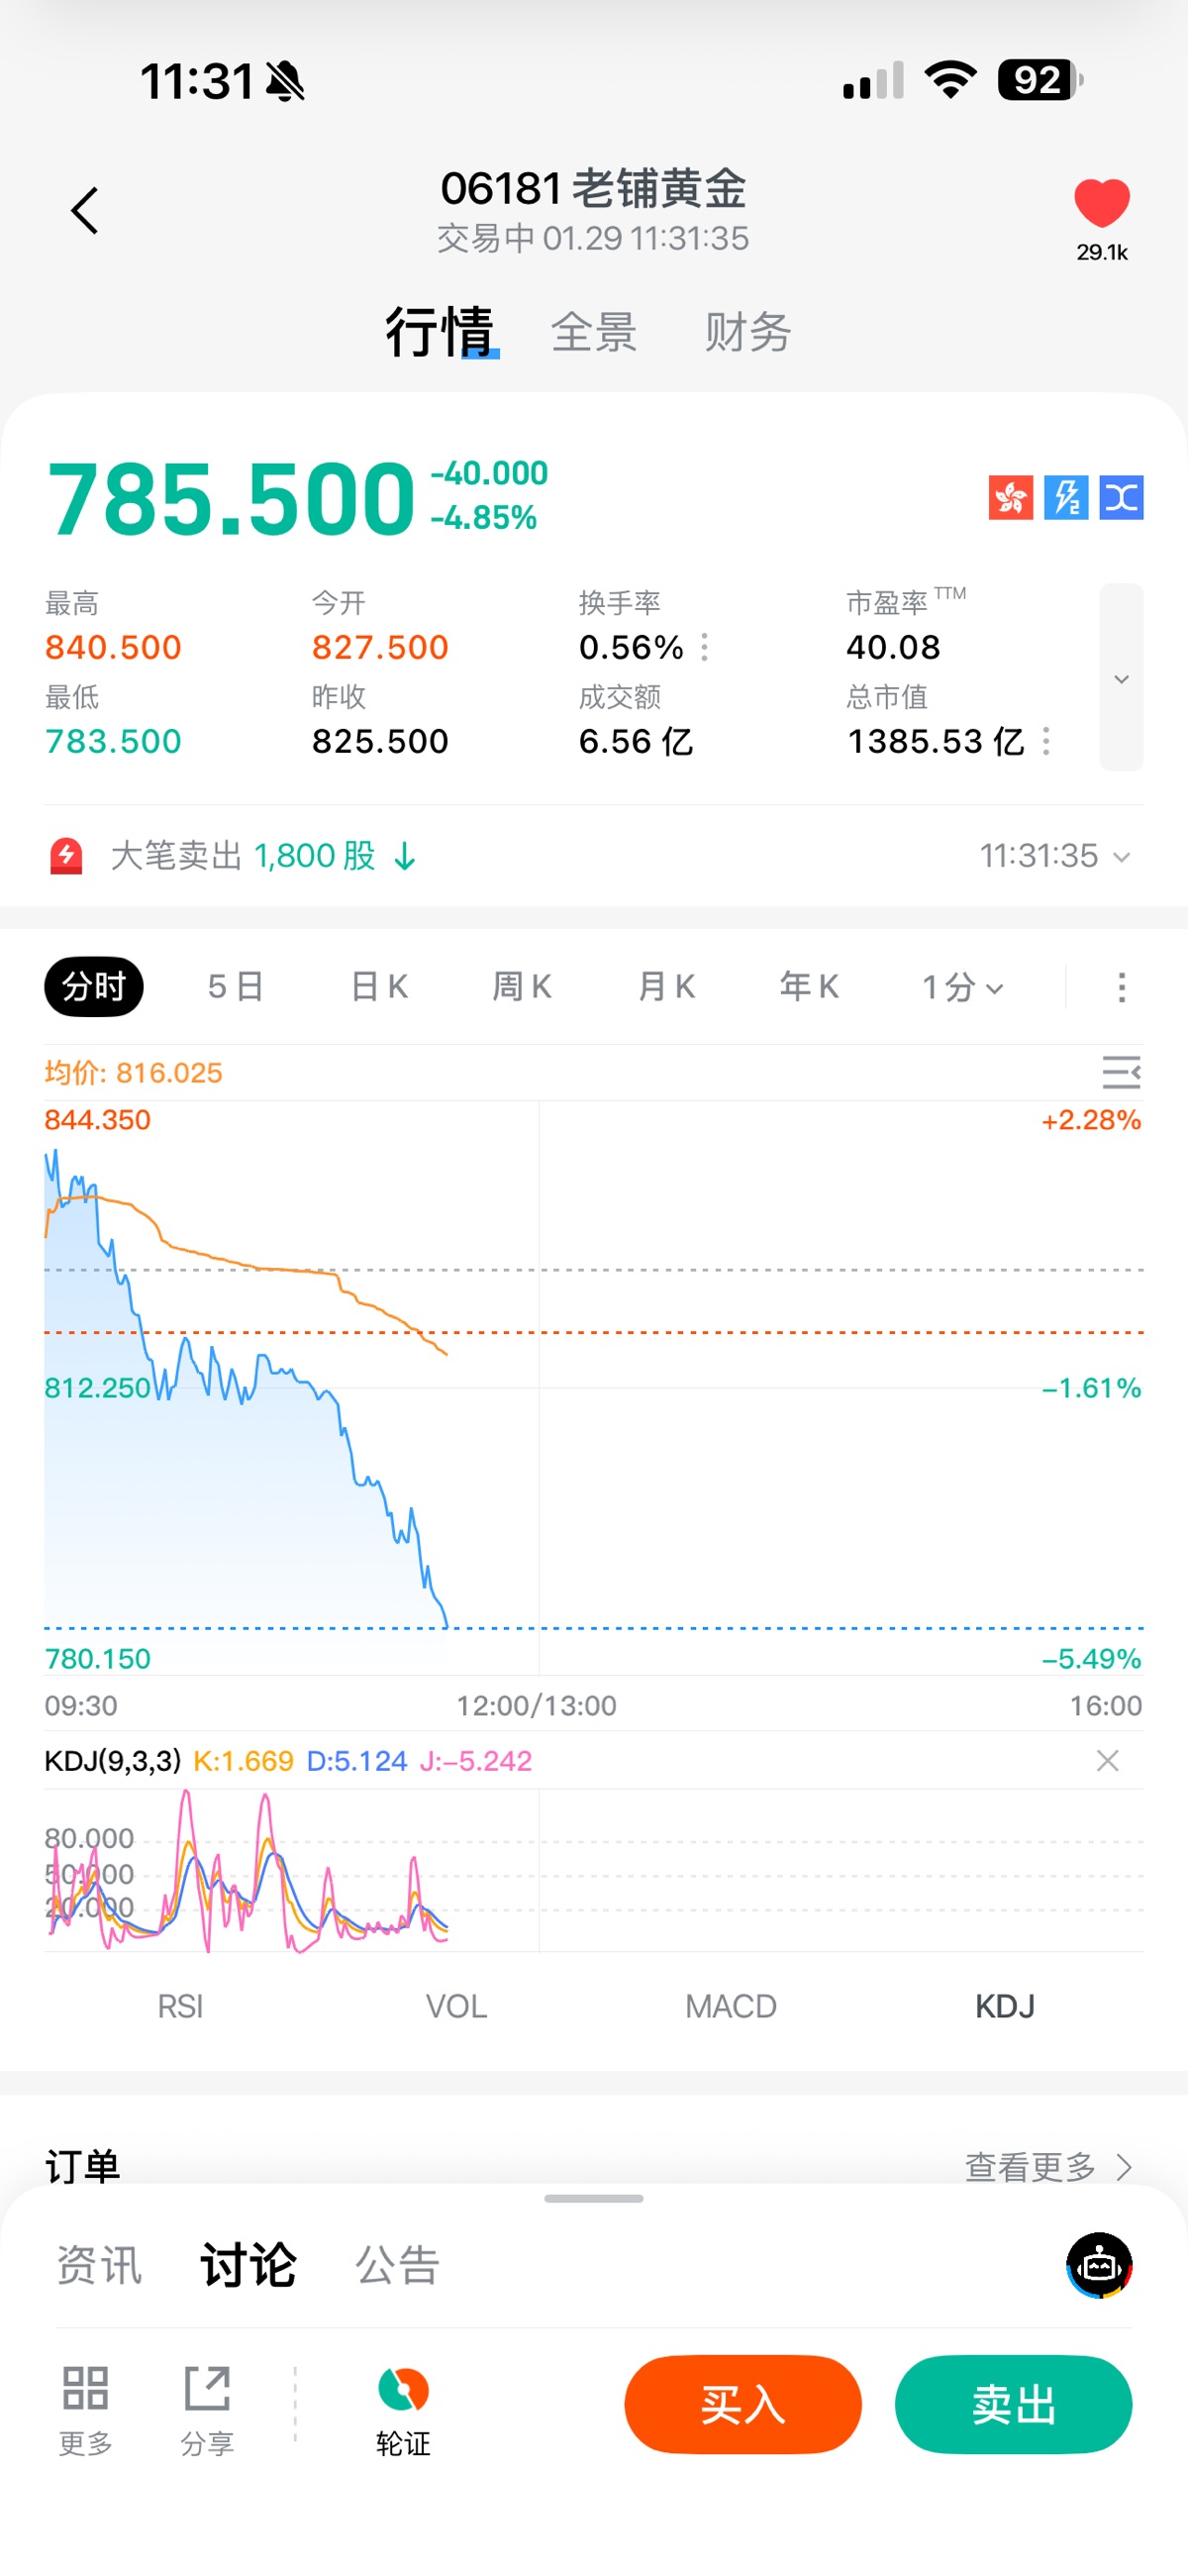Open the AI robot assistant icon
The height and width of the screenshot is (2576, 1188).
1099,2265
